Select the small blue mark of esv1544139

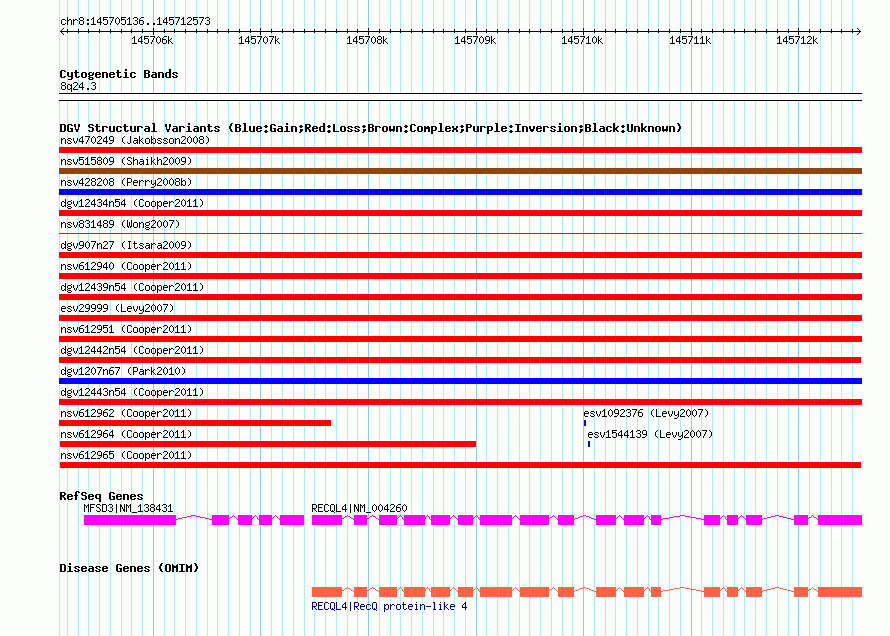coord(589,444)
